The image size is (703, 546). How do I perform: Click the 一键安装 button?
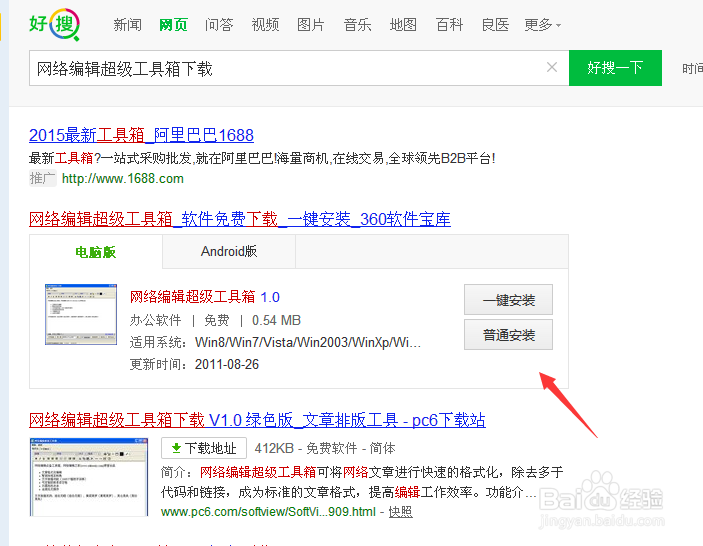pyautogui.click(x=508, y=300)
